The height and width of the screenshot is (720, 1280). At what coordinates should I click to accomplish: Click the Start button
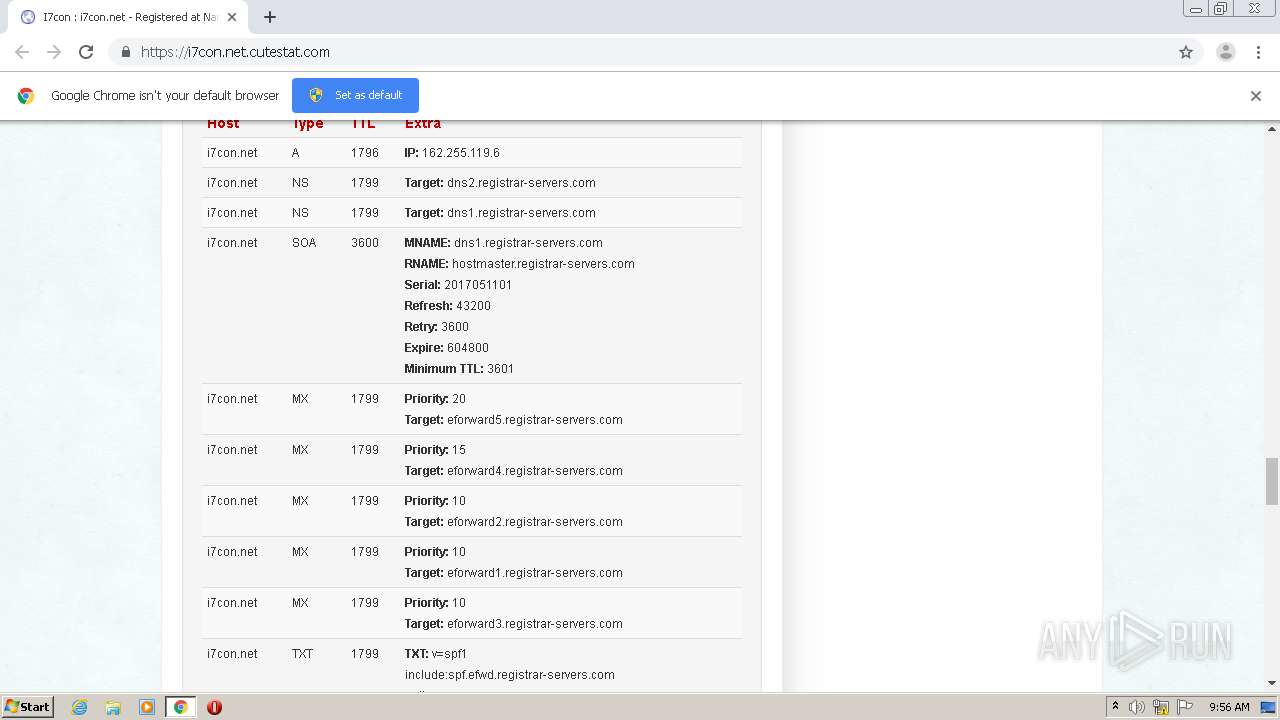point(27,707)
